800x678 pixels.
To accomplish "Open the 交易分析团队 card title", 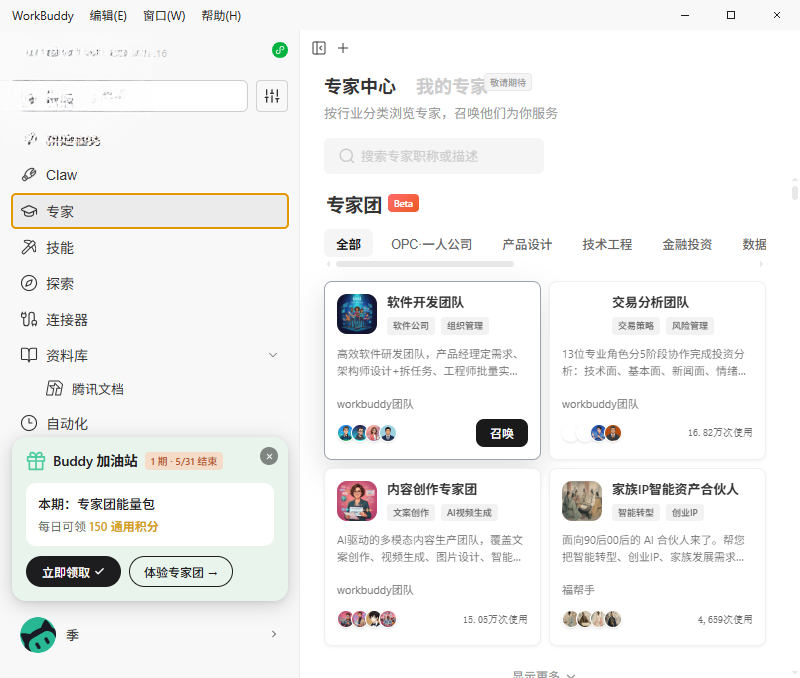I will 651,302.
